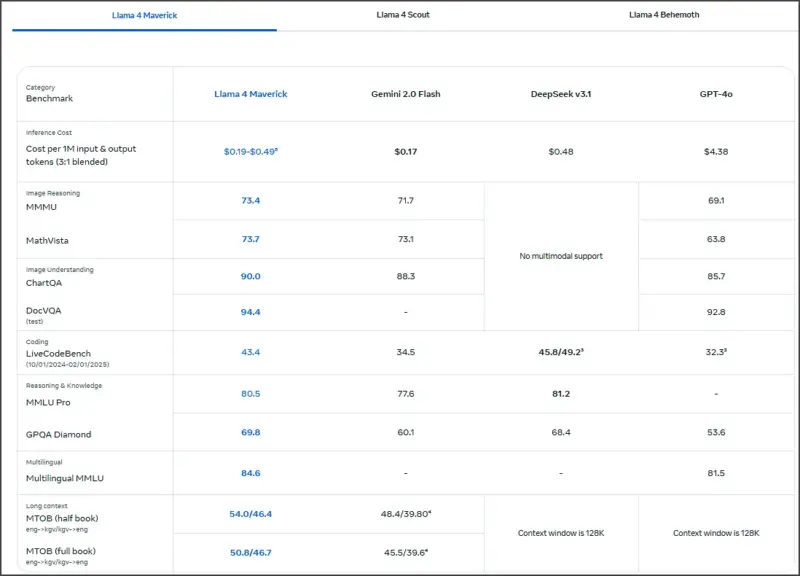
Task: Click the LiveCodeBench benchmark label
Action: [58, 354]
